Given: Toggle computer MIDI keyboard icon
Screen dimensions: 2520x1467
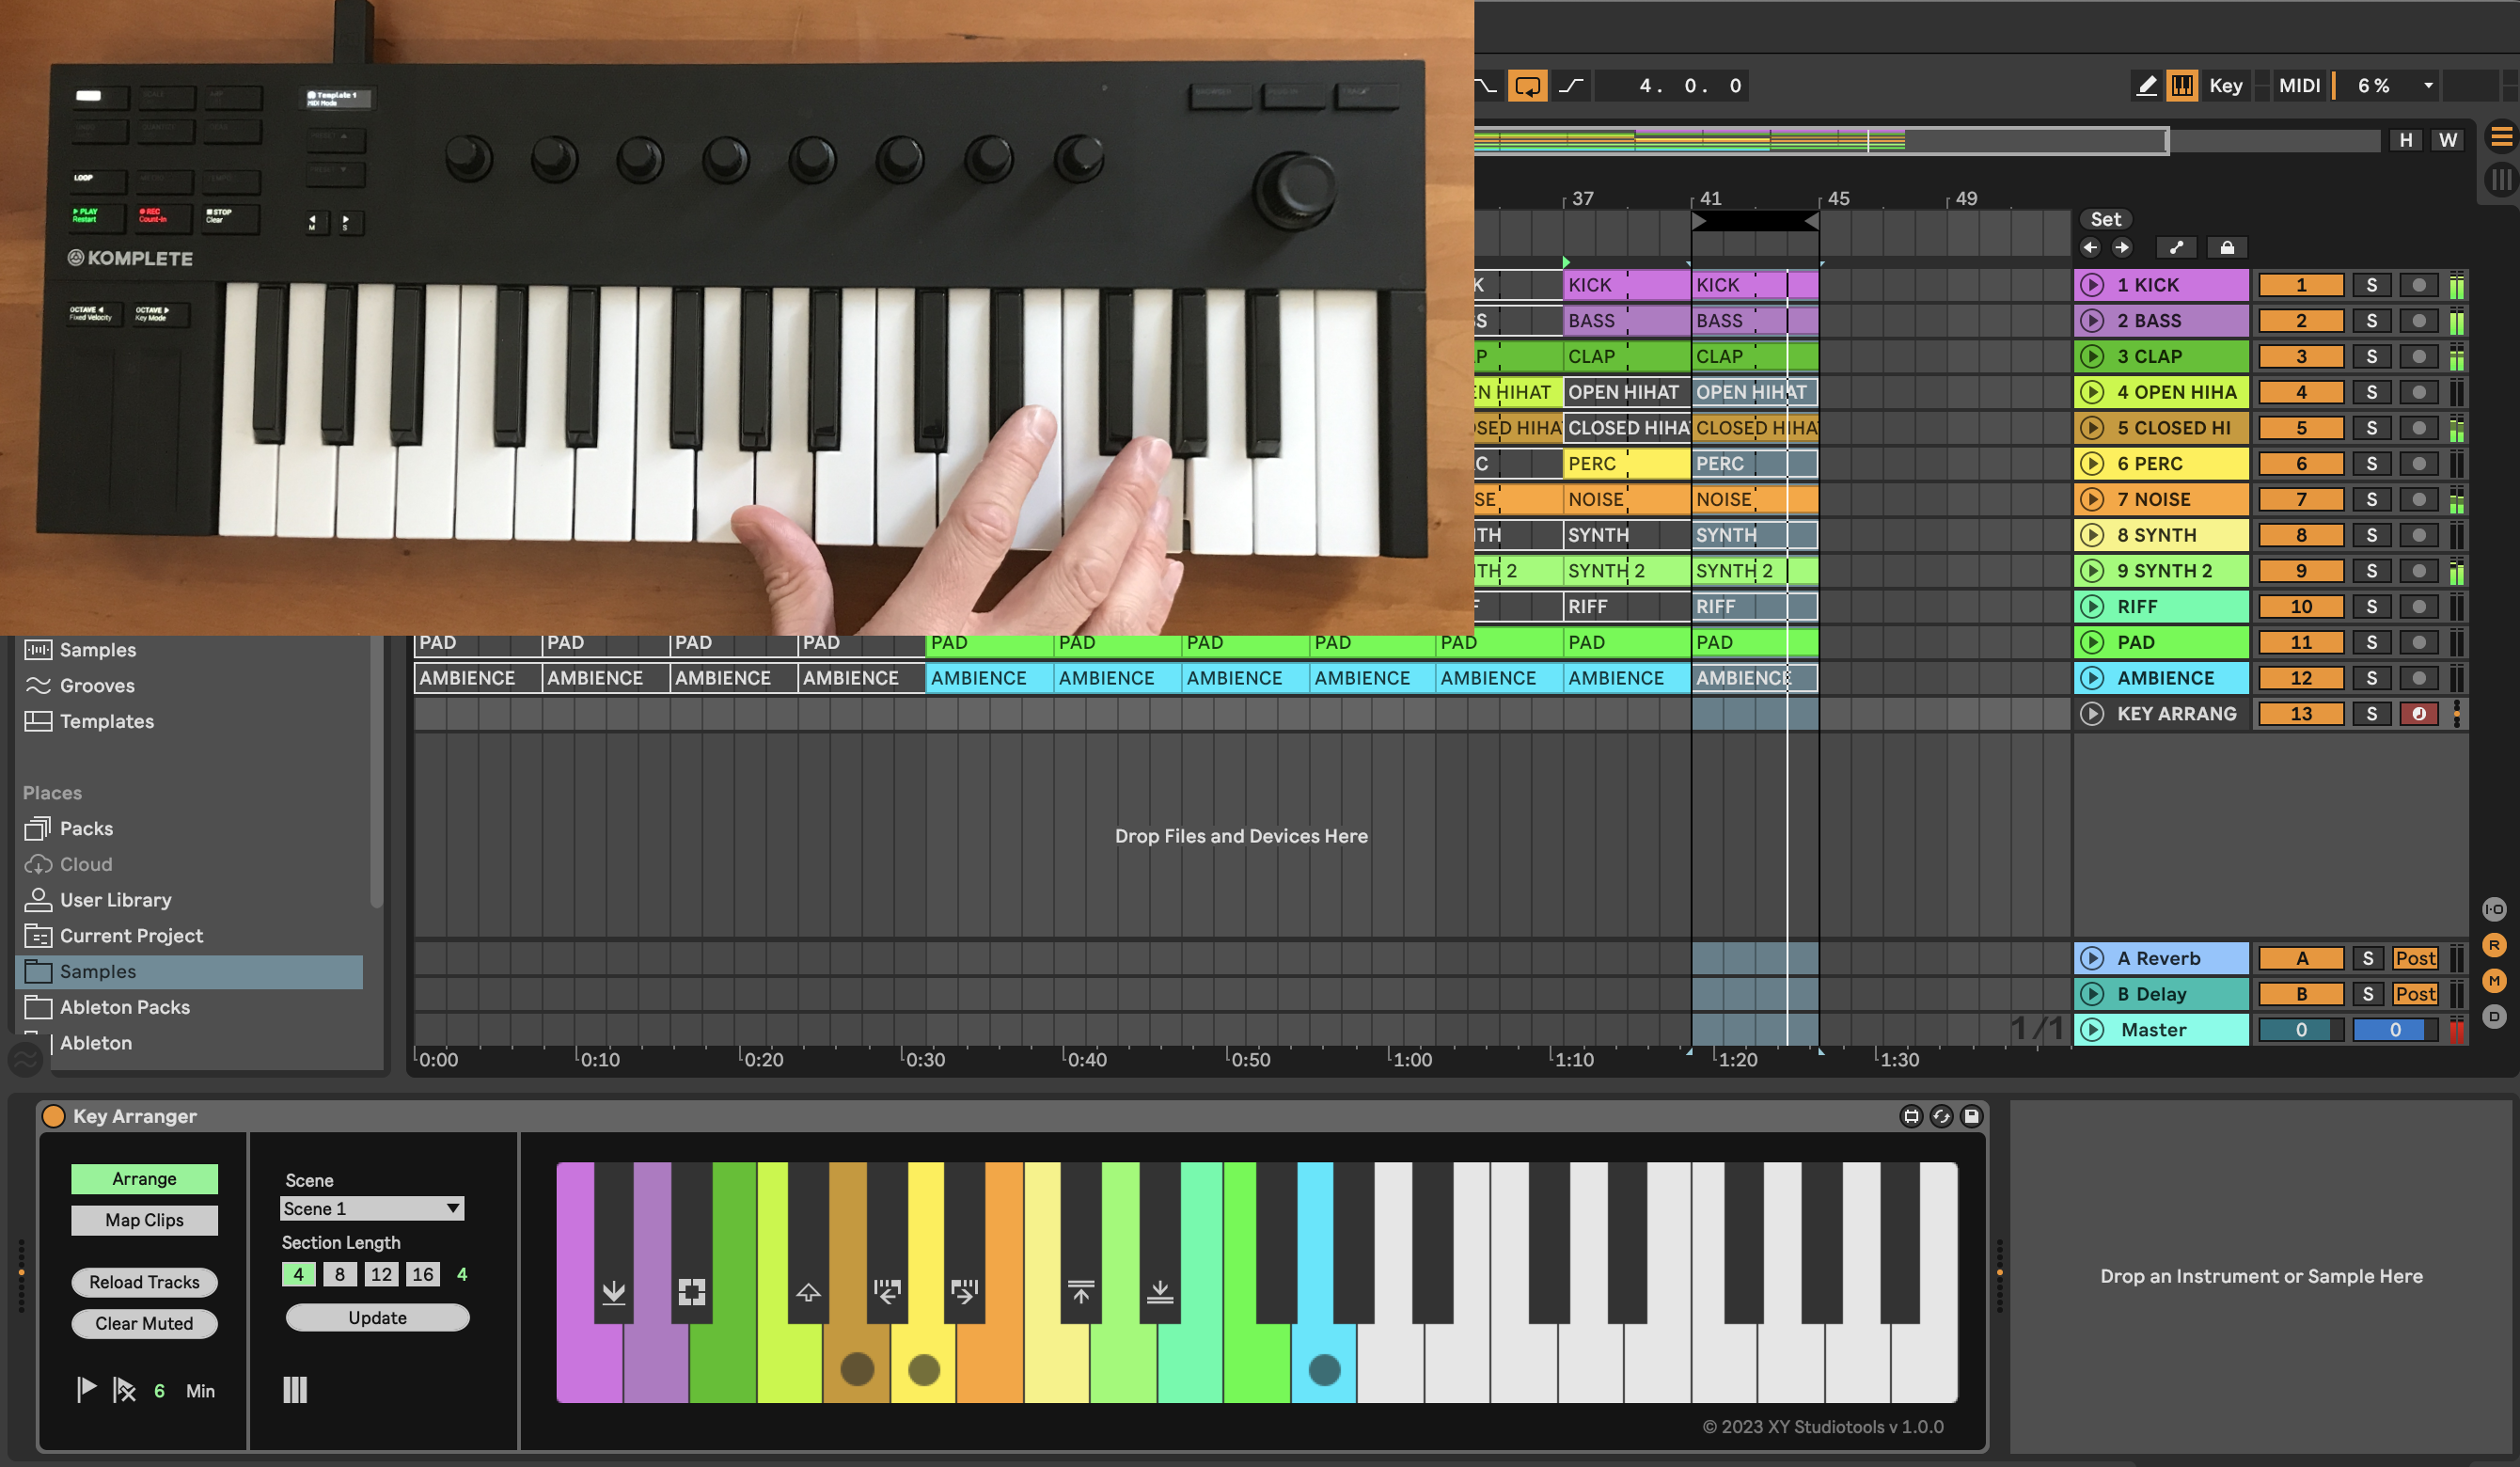Looking at the screenshot, I should point(2182,86).
